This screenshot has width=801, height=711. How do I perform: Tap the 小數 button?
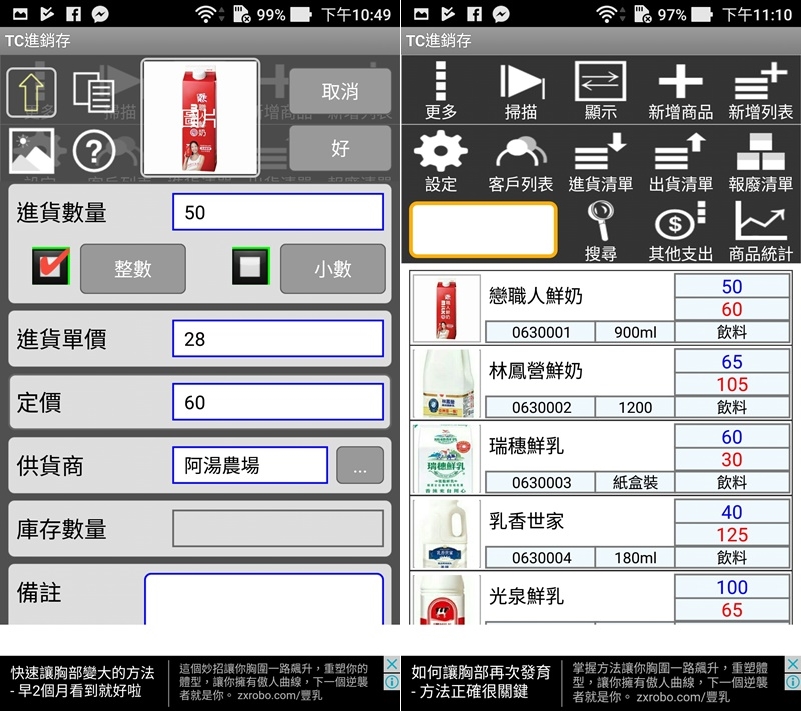pos(333,269)
